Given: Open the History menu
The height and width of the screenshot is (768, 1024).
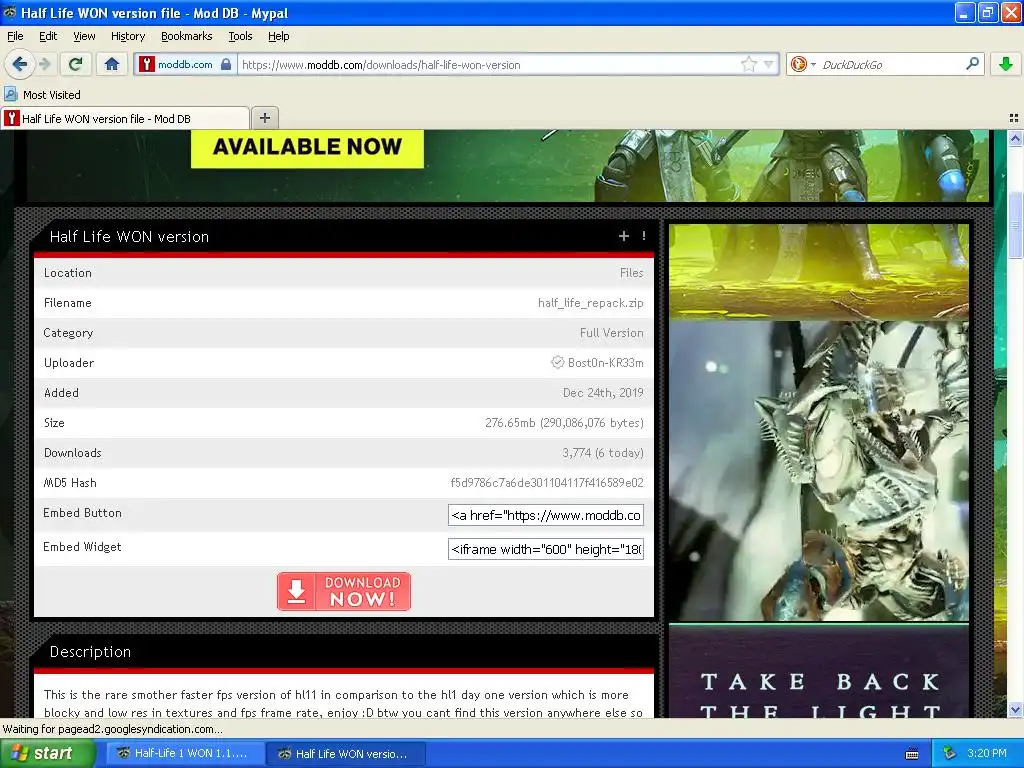Looking at the screenshot, I should pyautogui.click(x=127, y=36).
